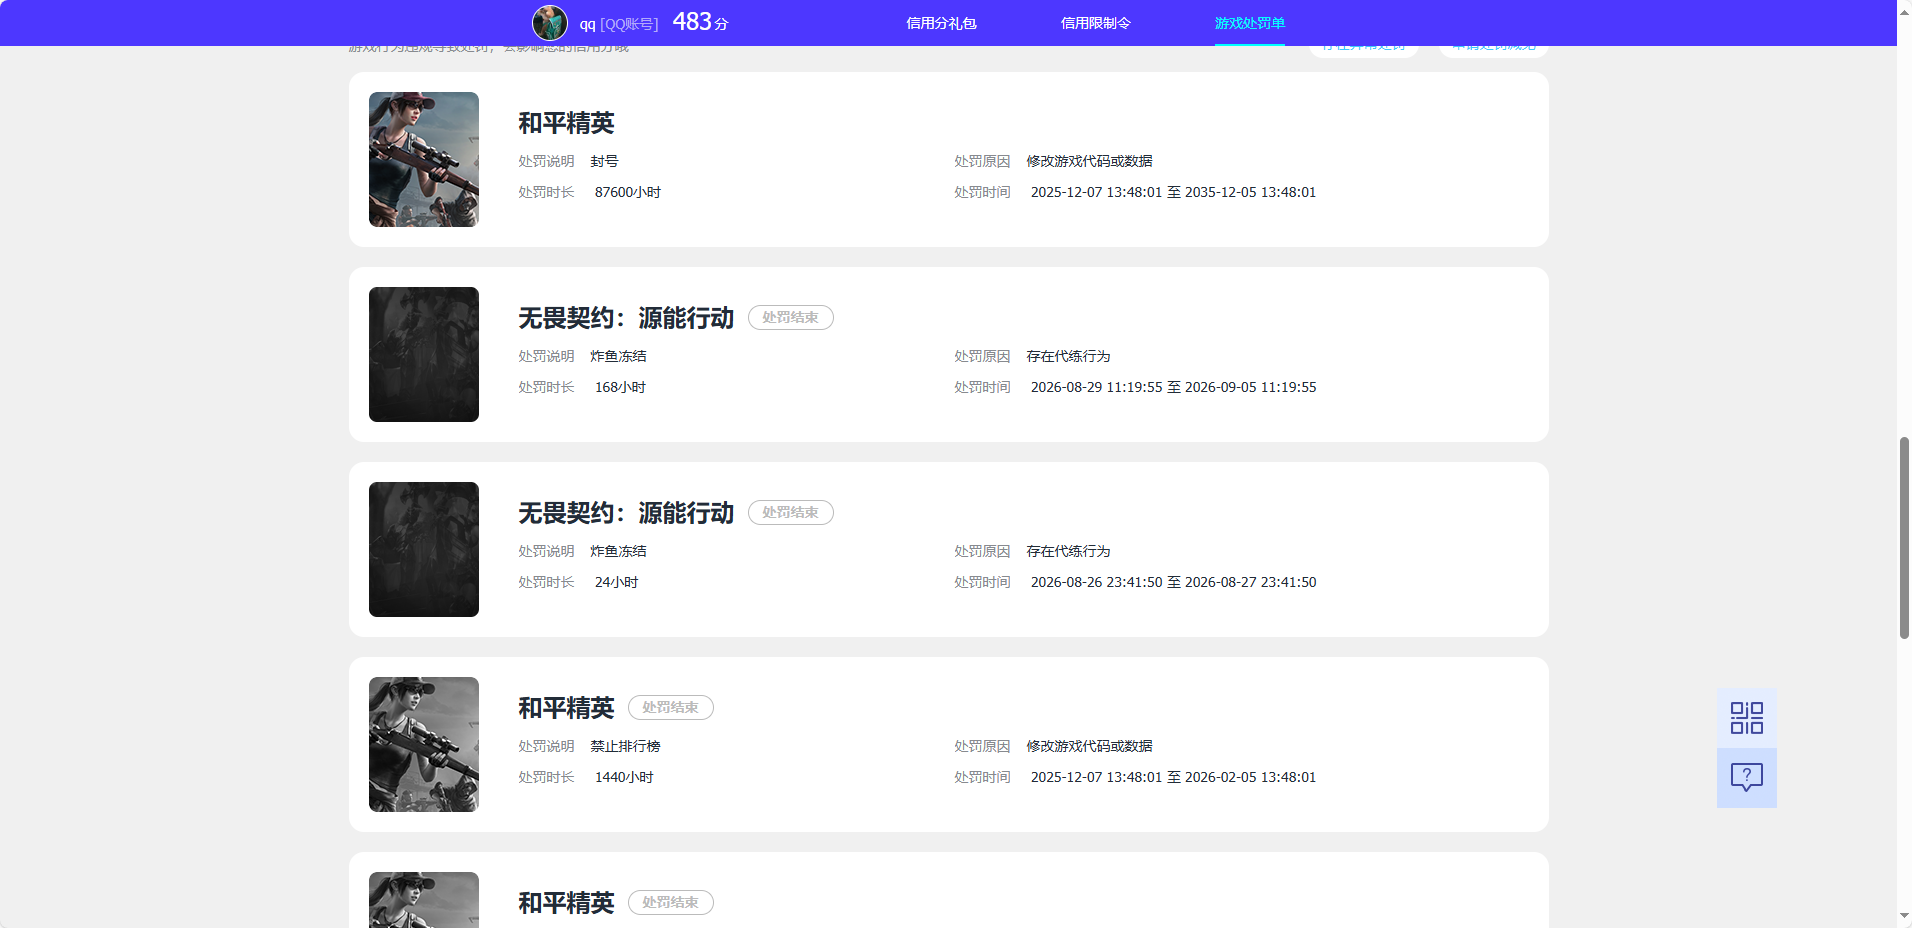The width and height of the screenshot is (1912, 928).
Task: Click the time range ending 2026-09-05 11:19:55
Action: 1173,387
